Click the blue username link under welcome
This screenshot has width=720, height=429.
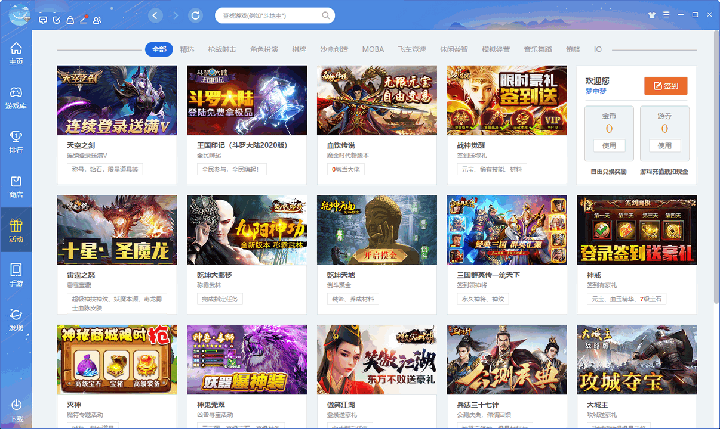point(596,91)
